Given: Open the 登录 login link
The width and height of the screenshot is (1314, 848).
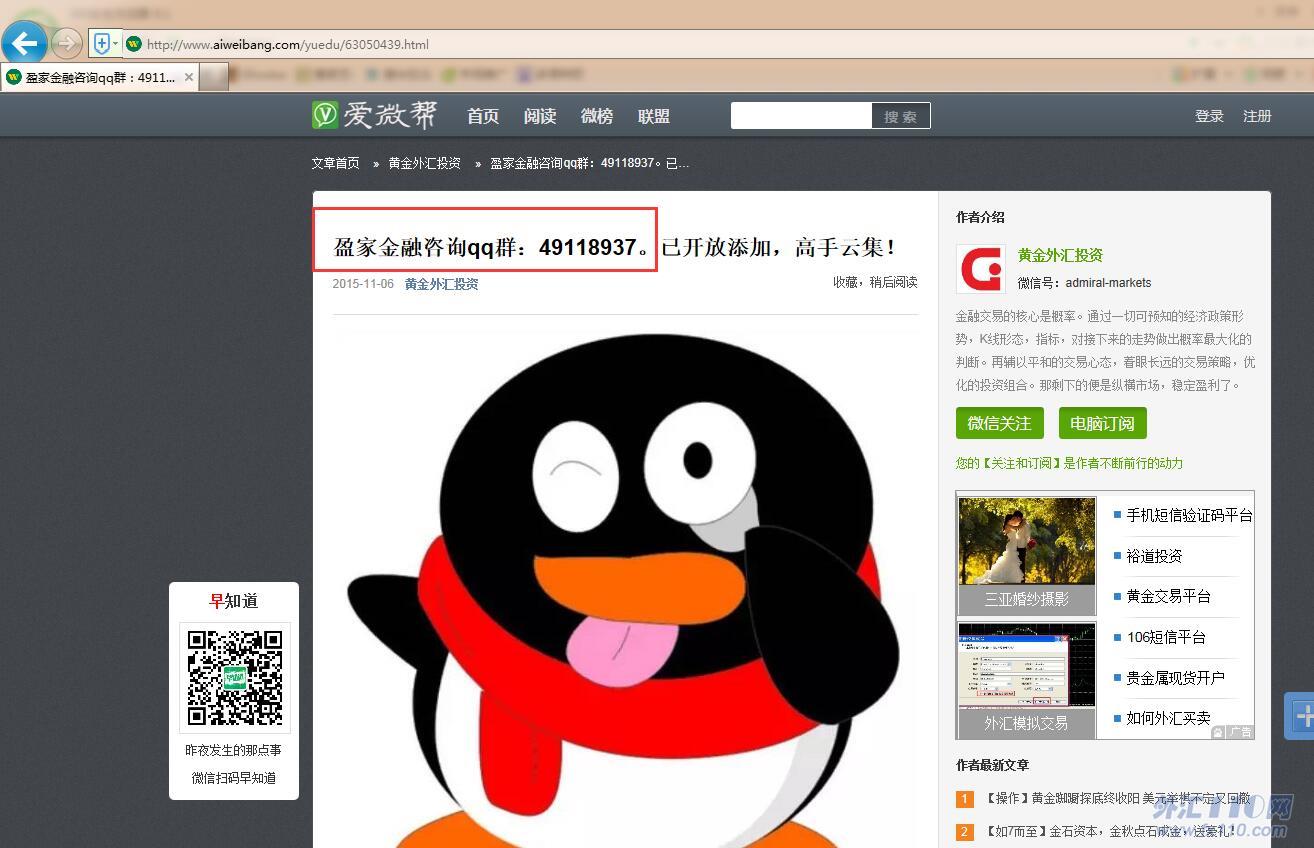Looking at the screenshot, I should pyautogui.click(x=1209, y=116).
